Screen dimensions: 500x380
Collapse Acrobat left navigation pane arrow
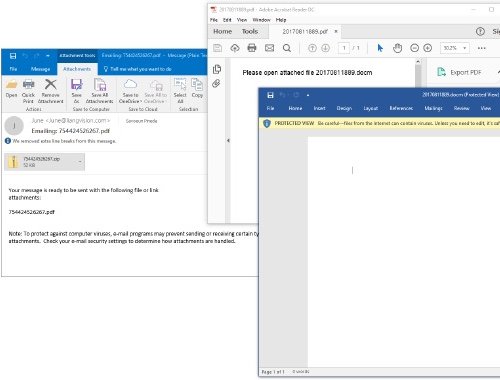click(x=228, y=141)
